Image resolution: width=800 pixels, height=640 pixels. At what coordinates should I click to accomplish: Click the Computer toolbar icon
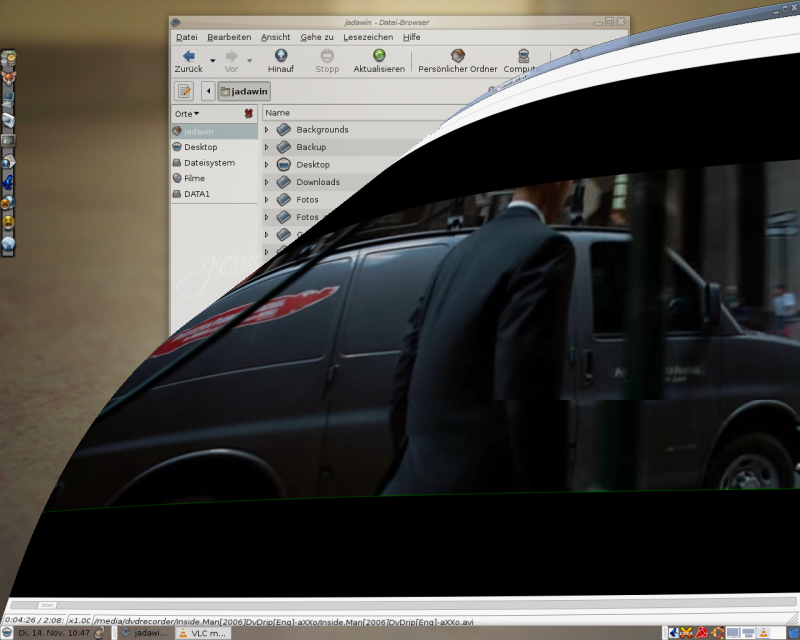click(523, 55)
